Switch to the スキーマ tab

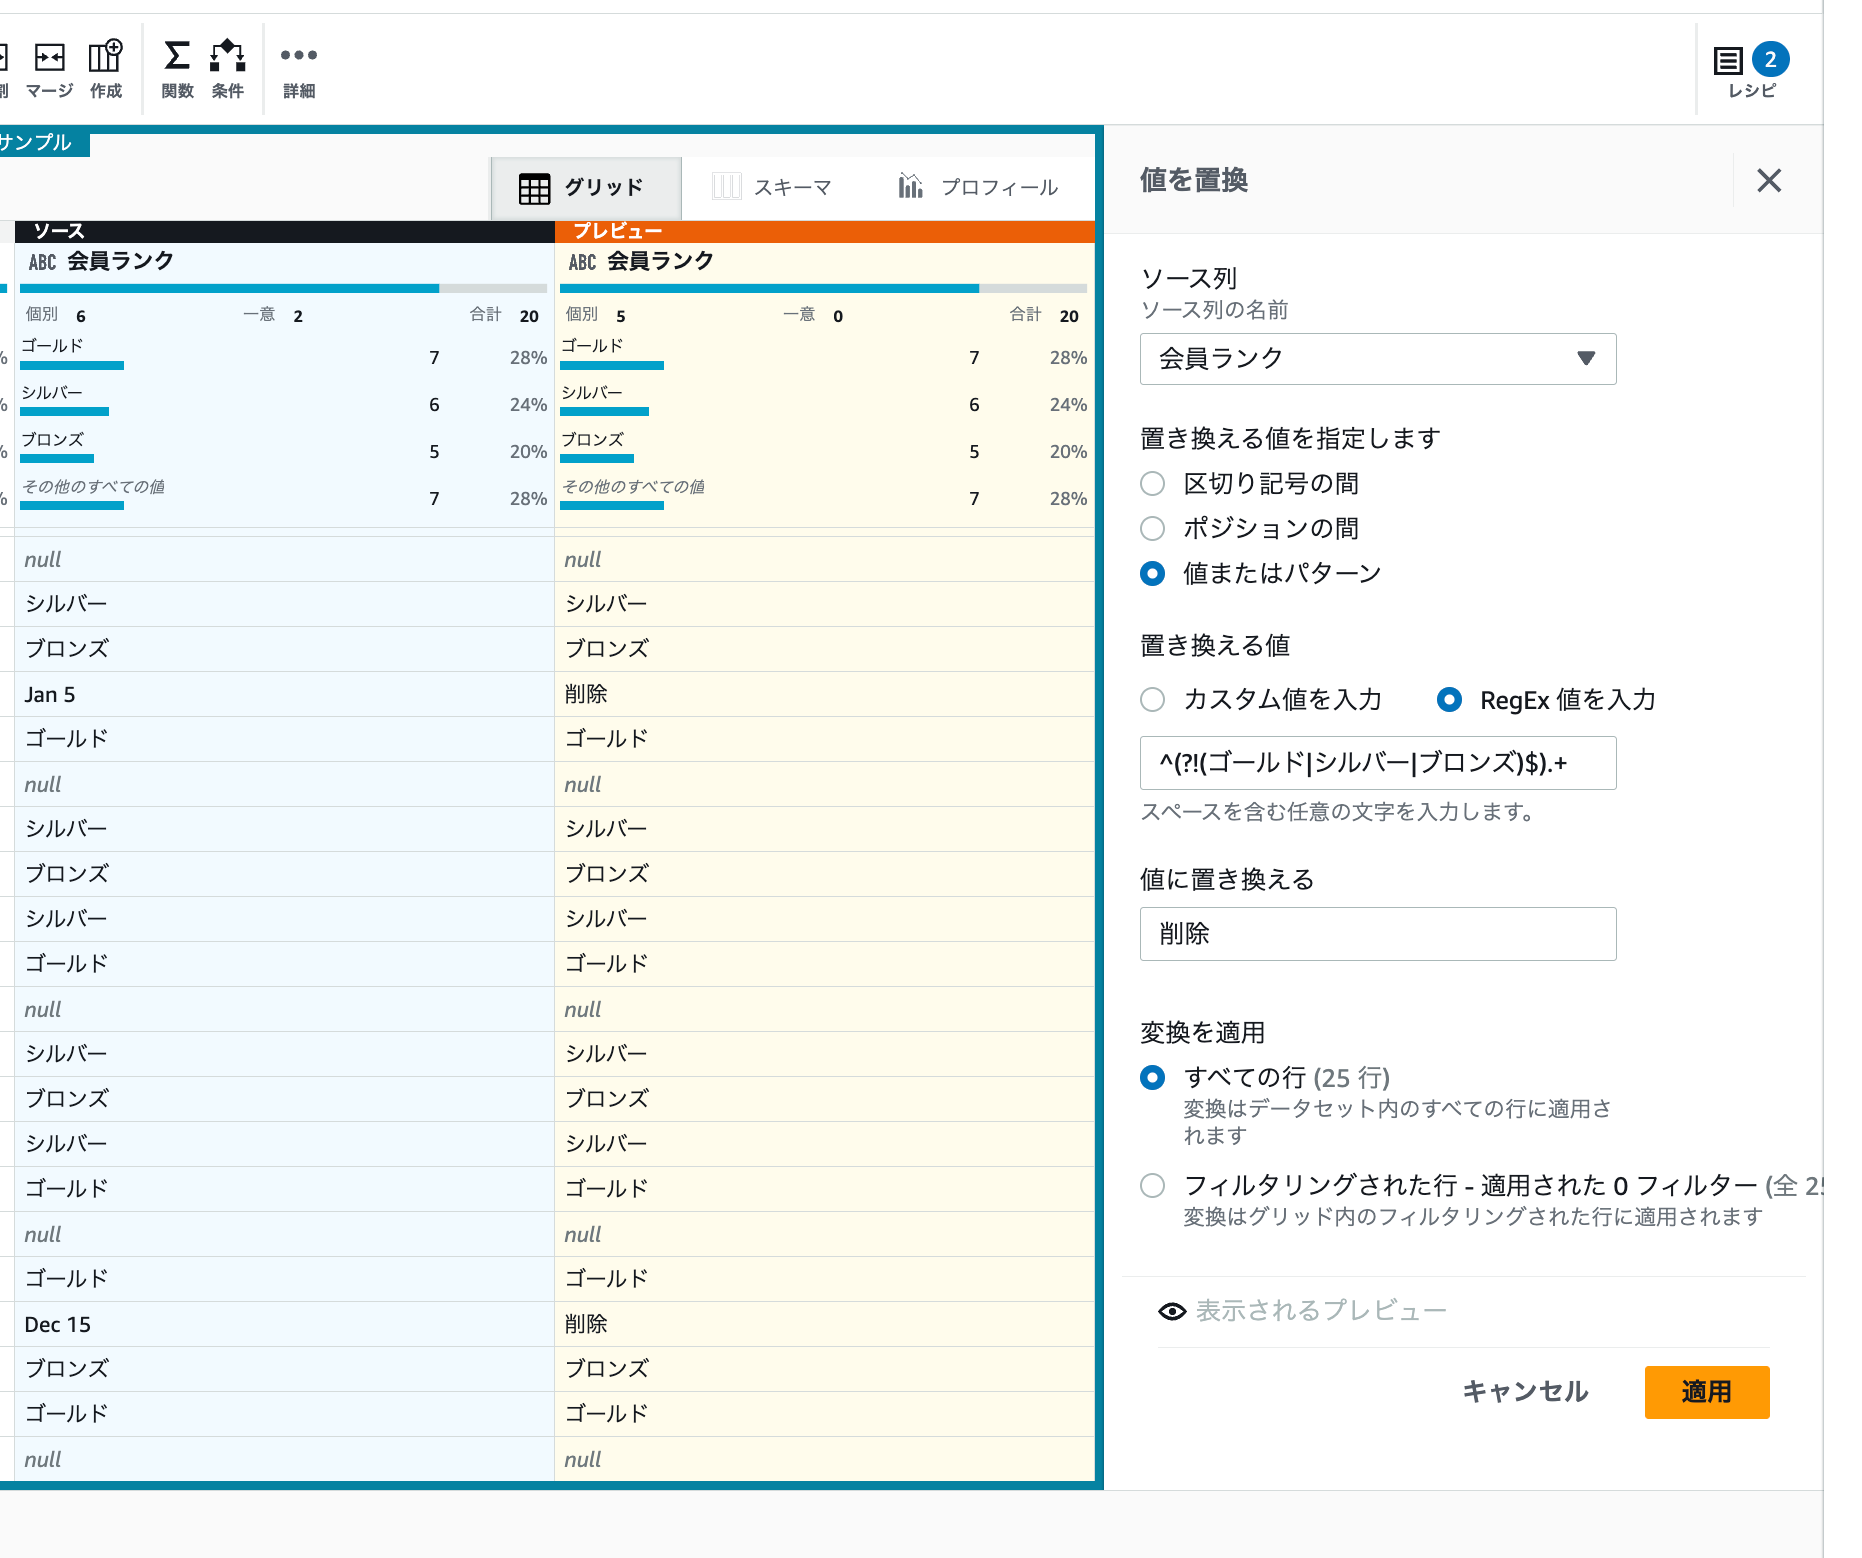773,187
